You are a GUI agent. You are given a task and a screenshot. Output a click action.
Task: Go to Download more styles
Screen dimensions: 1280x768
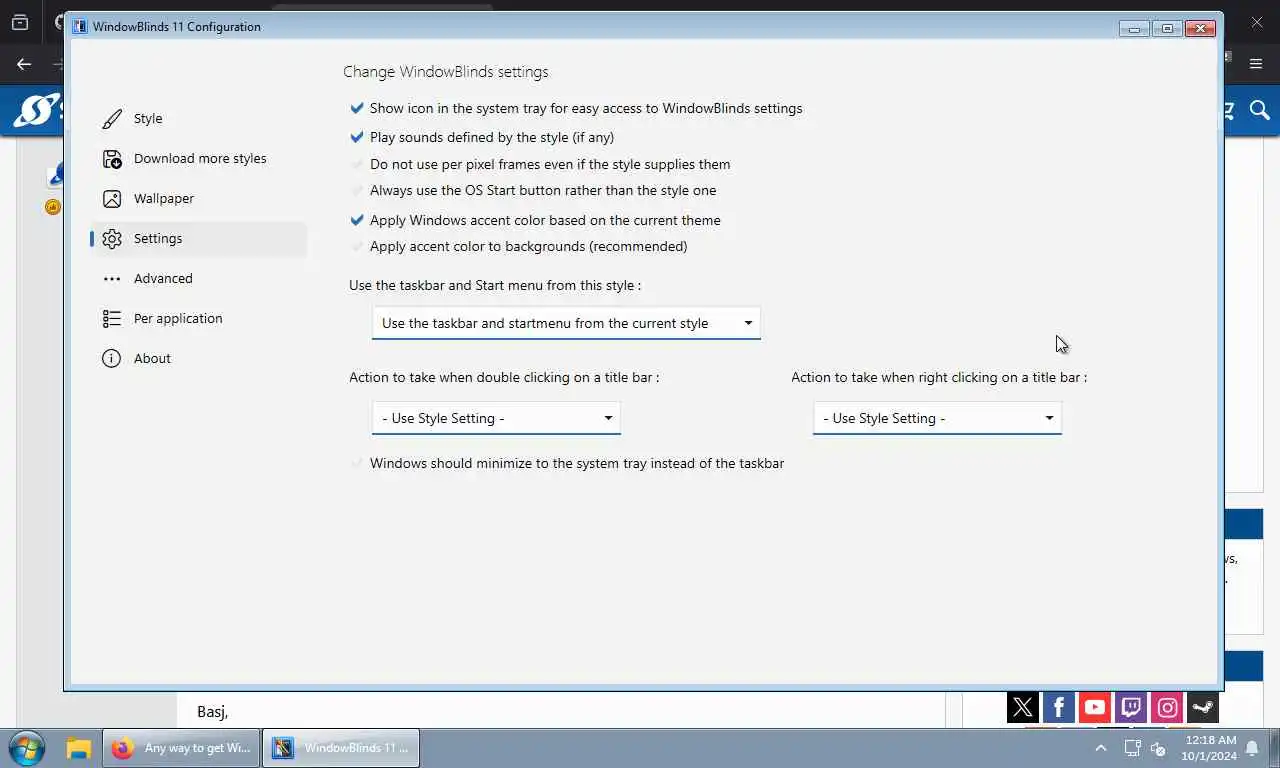[x=199, y=159]
